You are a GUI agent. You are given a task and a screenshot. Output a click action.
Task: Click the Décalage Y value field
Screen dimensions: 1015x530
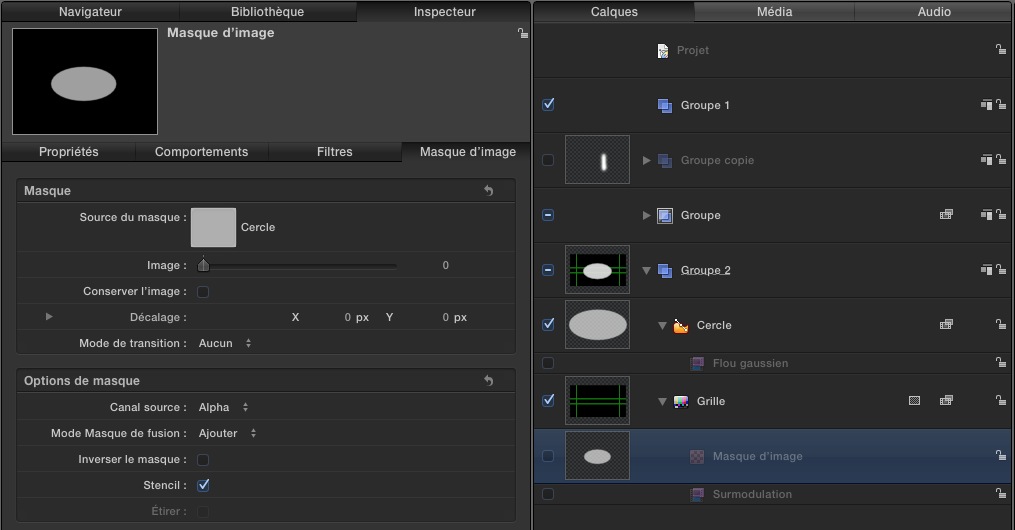[446, 317]
